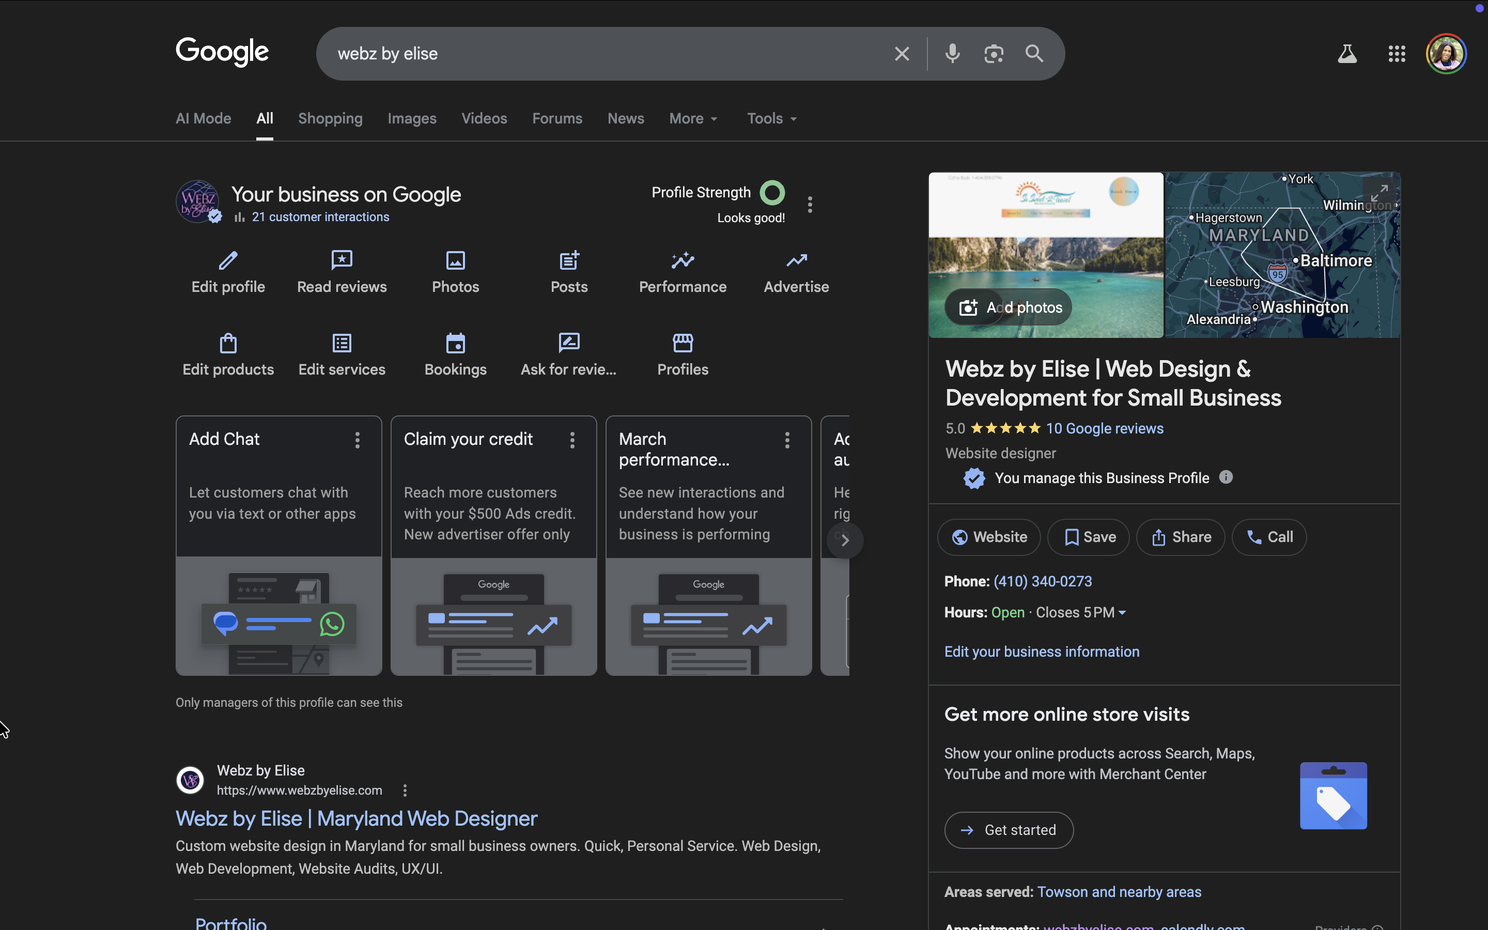Open result options for webzbyelise.com
Screen dimensions: 1488x930
point(405,790)
